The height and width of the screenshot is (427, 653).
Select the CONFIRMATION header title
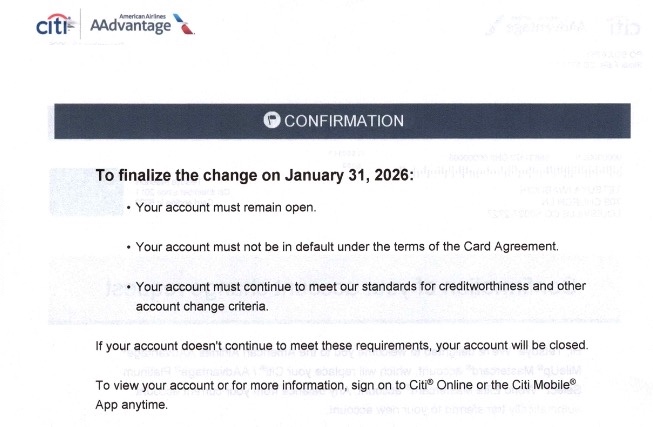343,121
